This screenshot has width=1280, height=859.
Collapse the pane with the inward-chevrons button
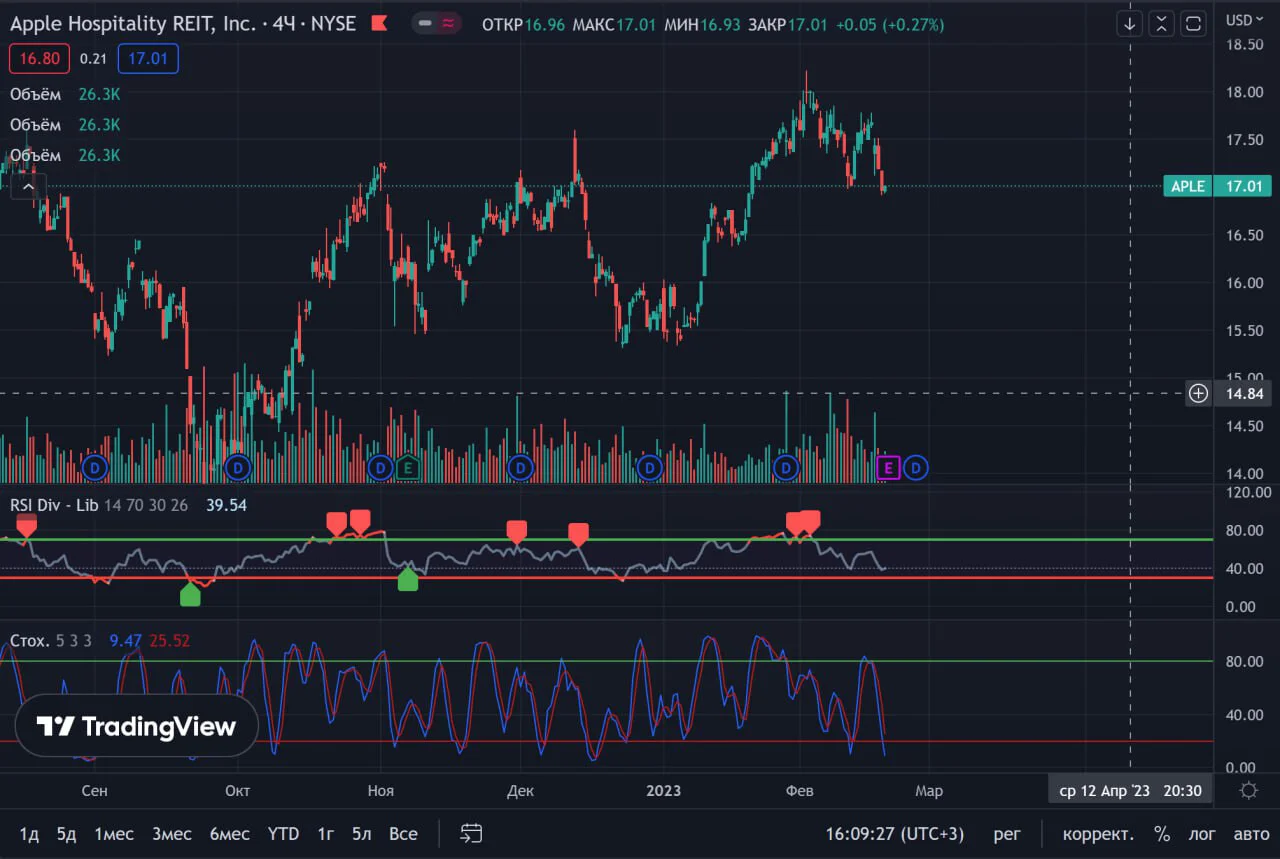pyautogui.click(x=1161, y=24)
